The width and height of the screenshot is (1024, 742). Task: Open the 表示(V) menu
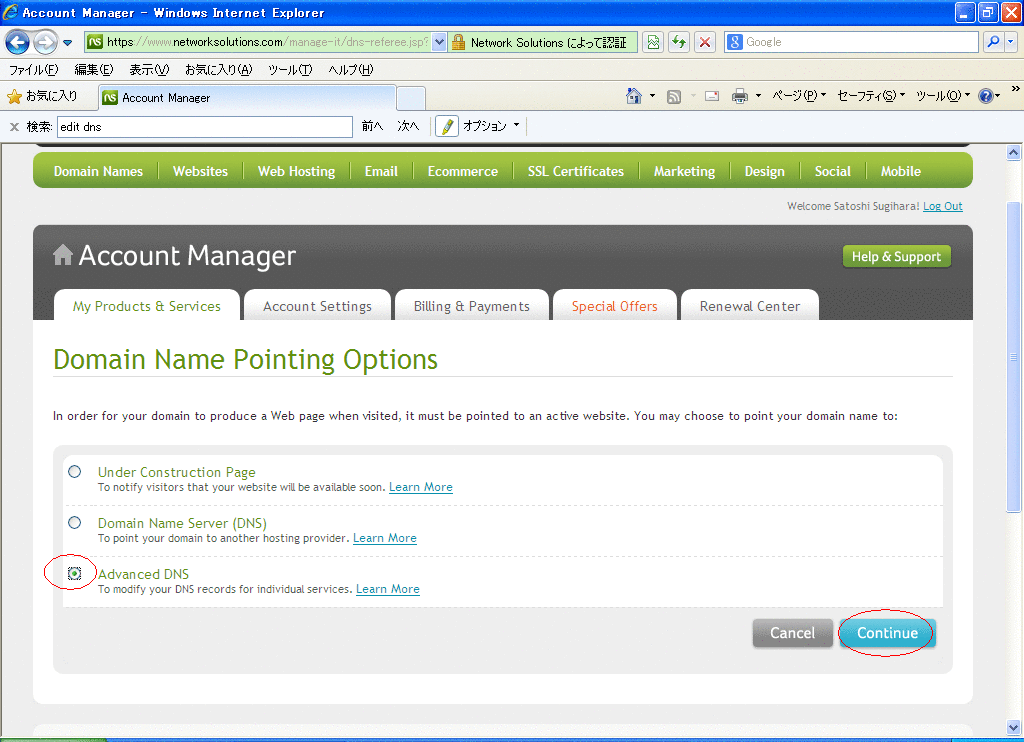point(149,69)
